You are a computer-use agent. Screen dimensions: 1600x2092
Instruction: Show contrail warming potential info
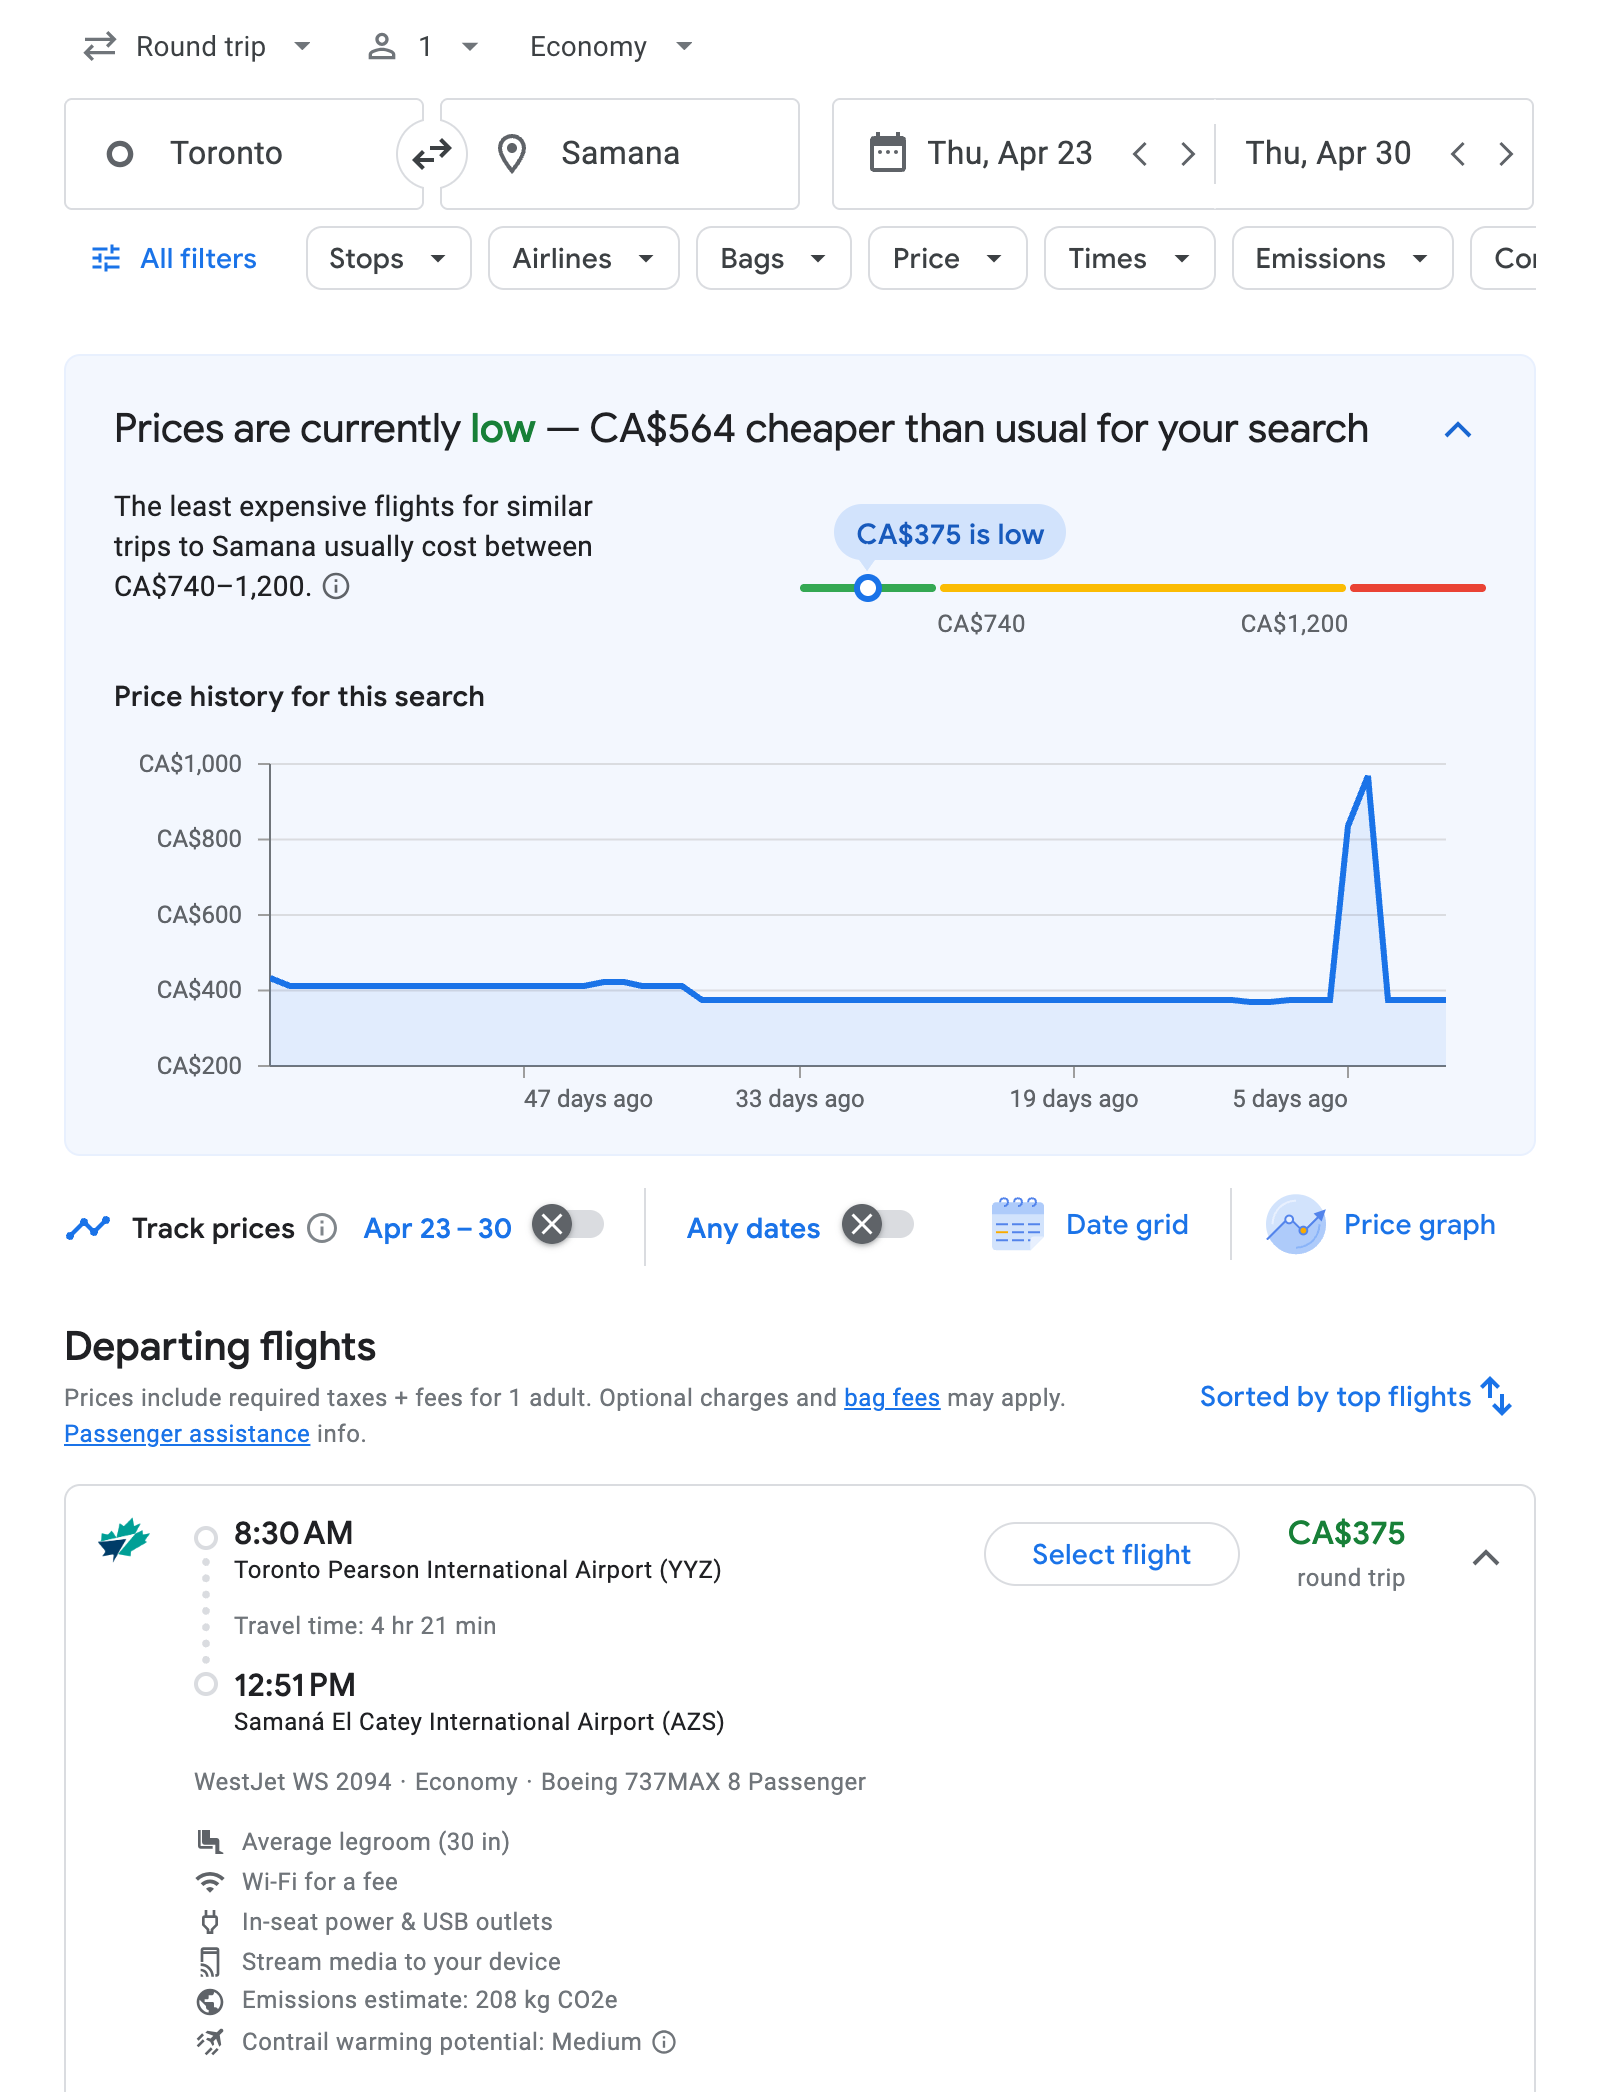[664, 2042]
